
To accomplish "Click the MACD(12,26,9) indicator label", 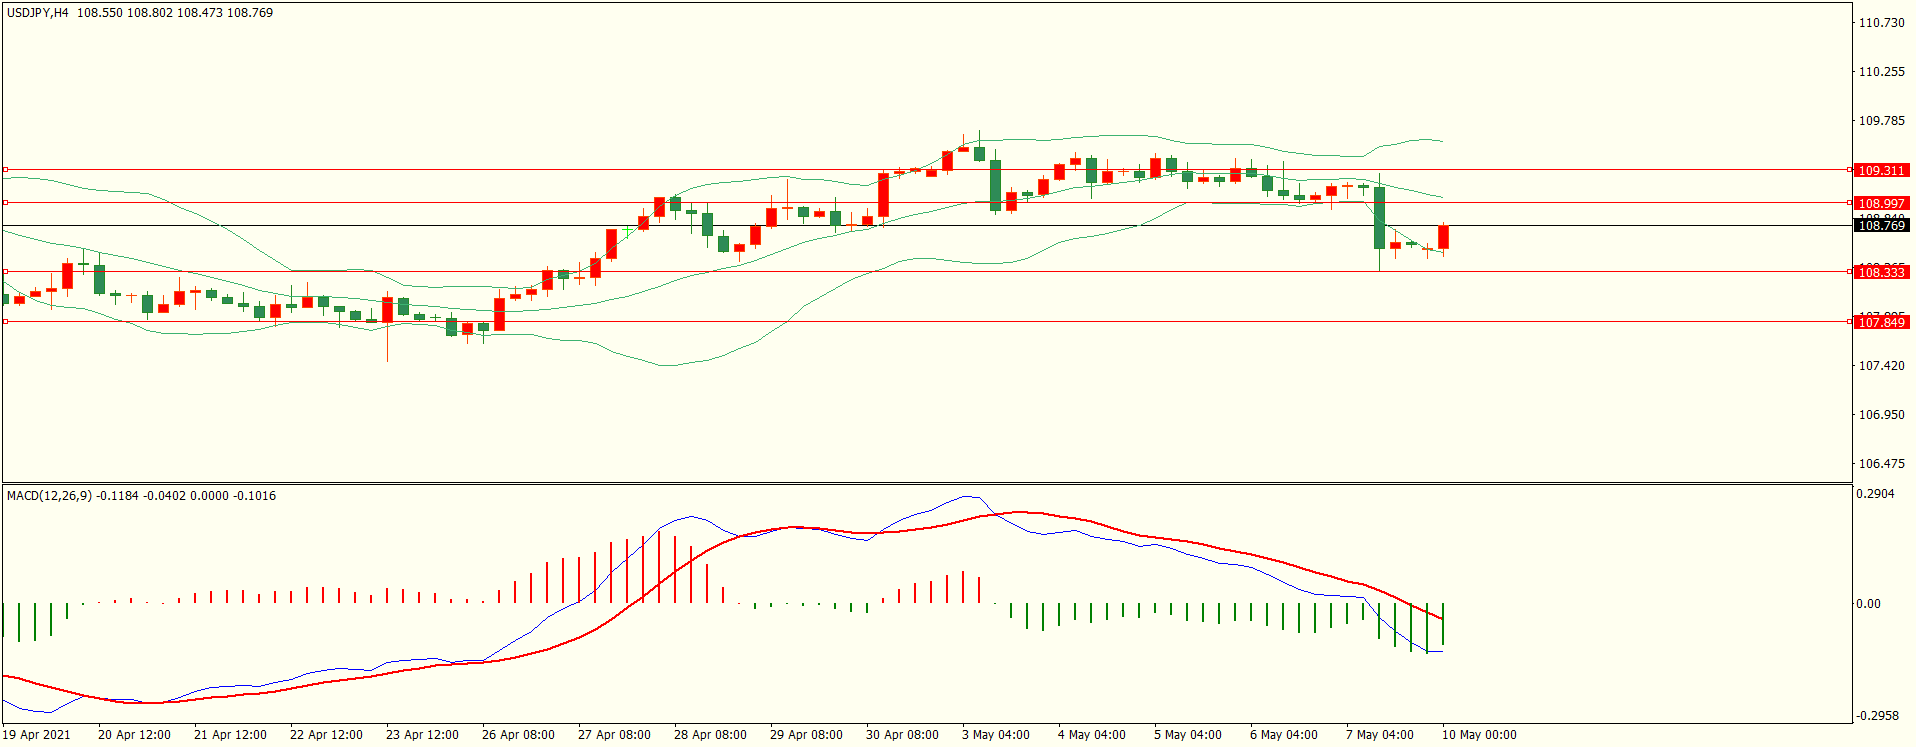I will (x=49, y=496).
